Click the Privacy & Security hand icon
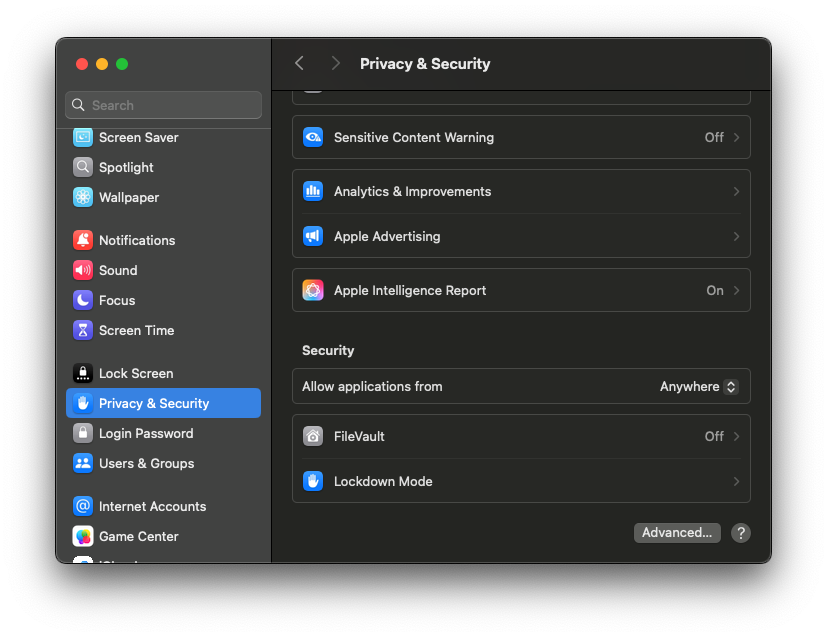Image resolution: width=827 pixels, height=637 pixels. coord(83,403)
